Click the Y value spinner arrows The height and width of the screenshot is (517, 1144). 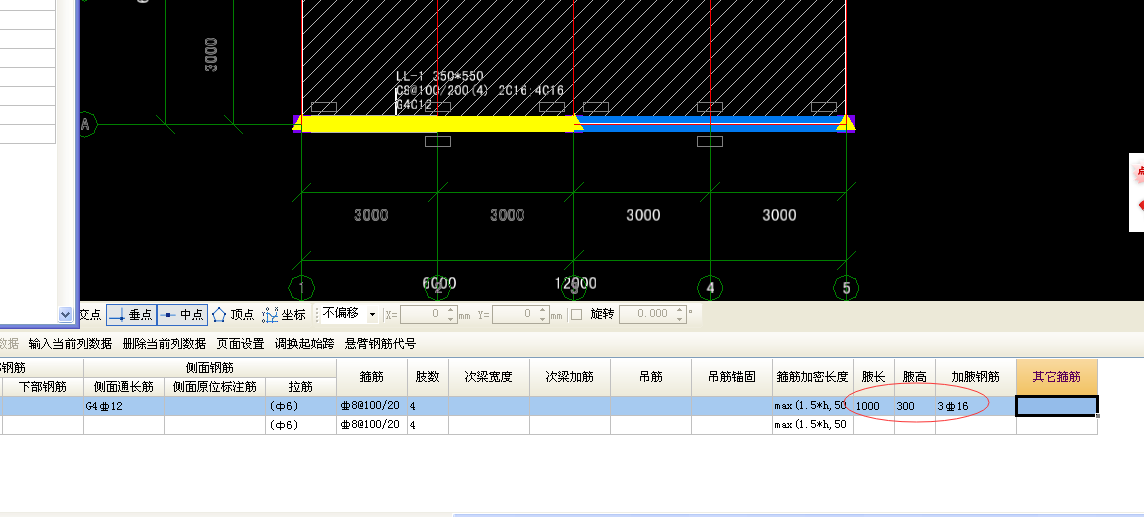coord(543,314)
